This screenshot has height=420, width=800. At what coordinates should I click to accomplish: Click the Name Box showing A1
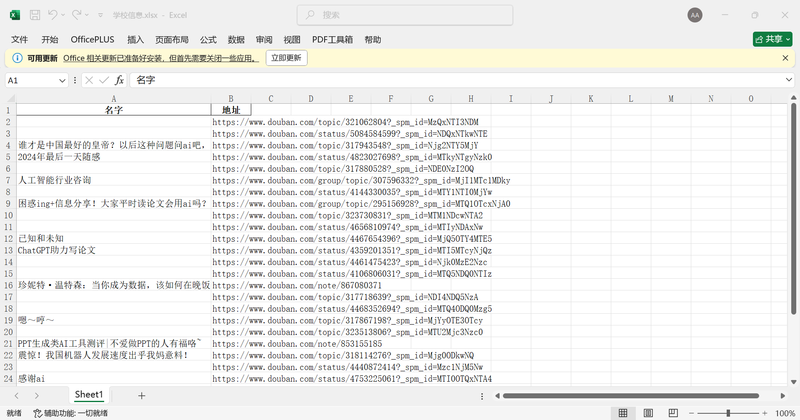[x=31, y=80]
